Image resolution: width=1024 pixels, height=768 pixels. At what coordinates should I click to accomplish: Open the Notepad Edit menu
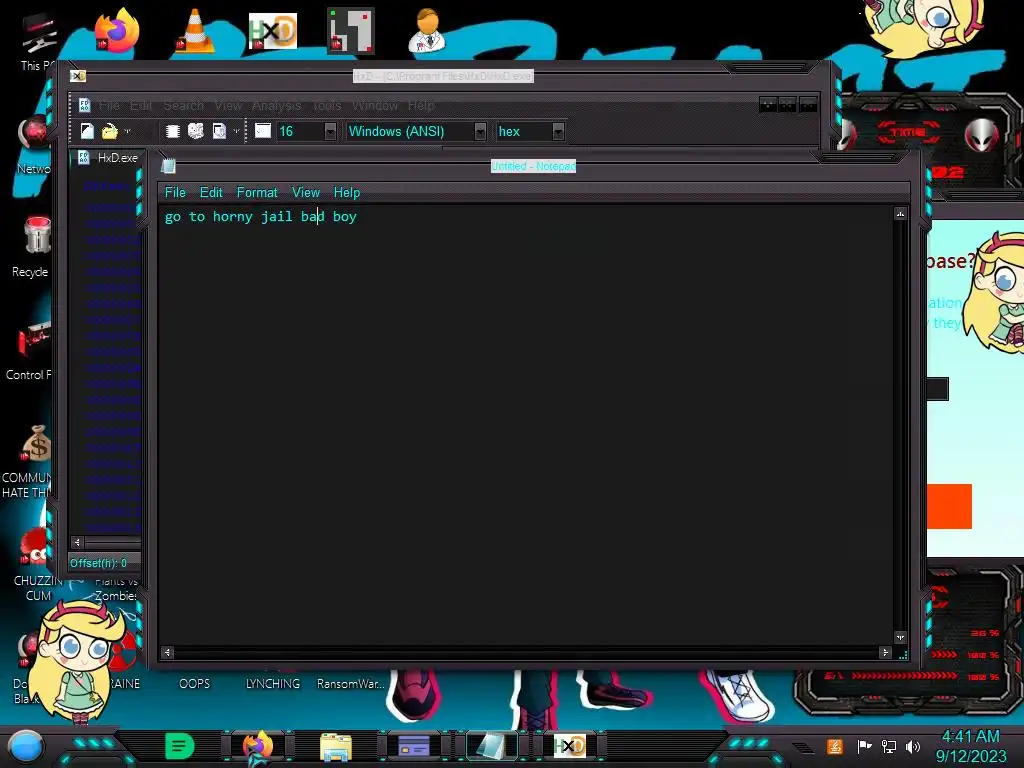[x=211, y=193]
